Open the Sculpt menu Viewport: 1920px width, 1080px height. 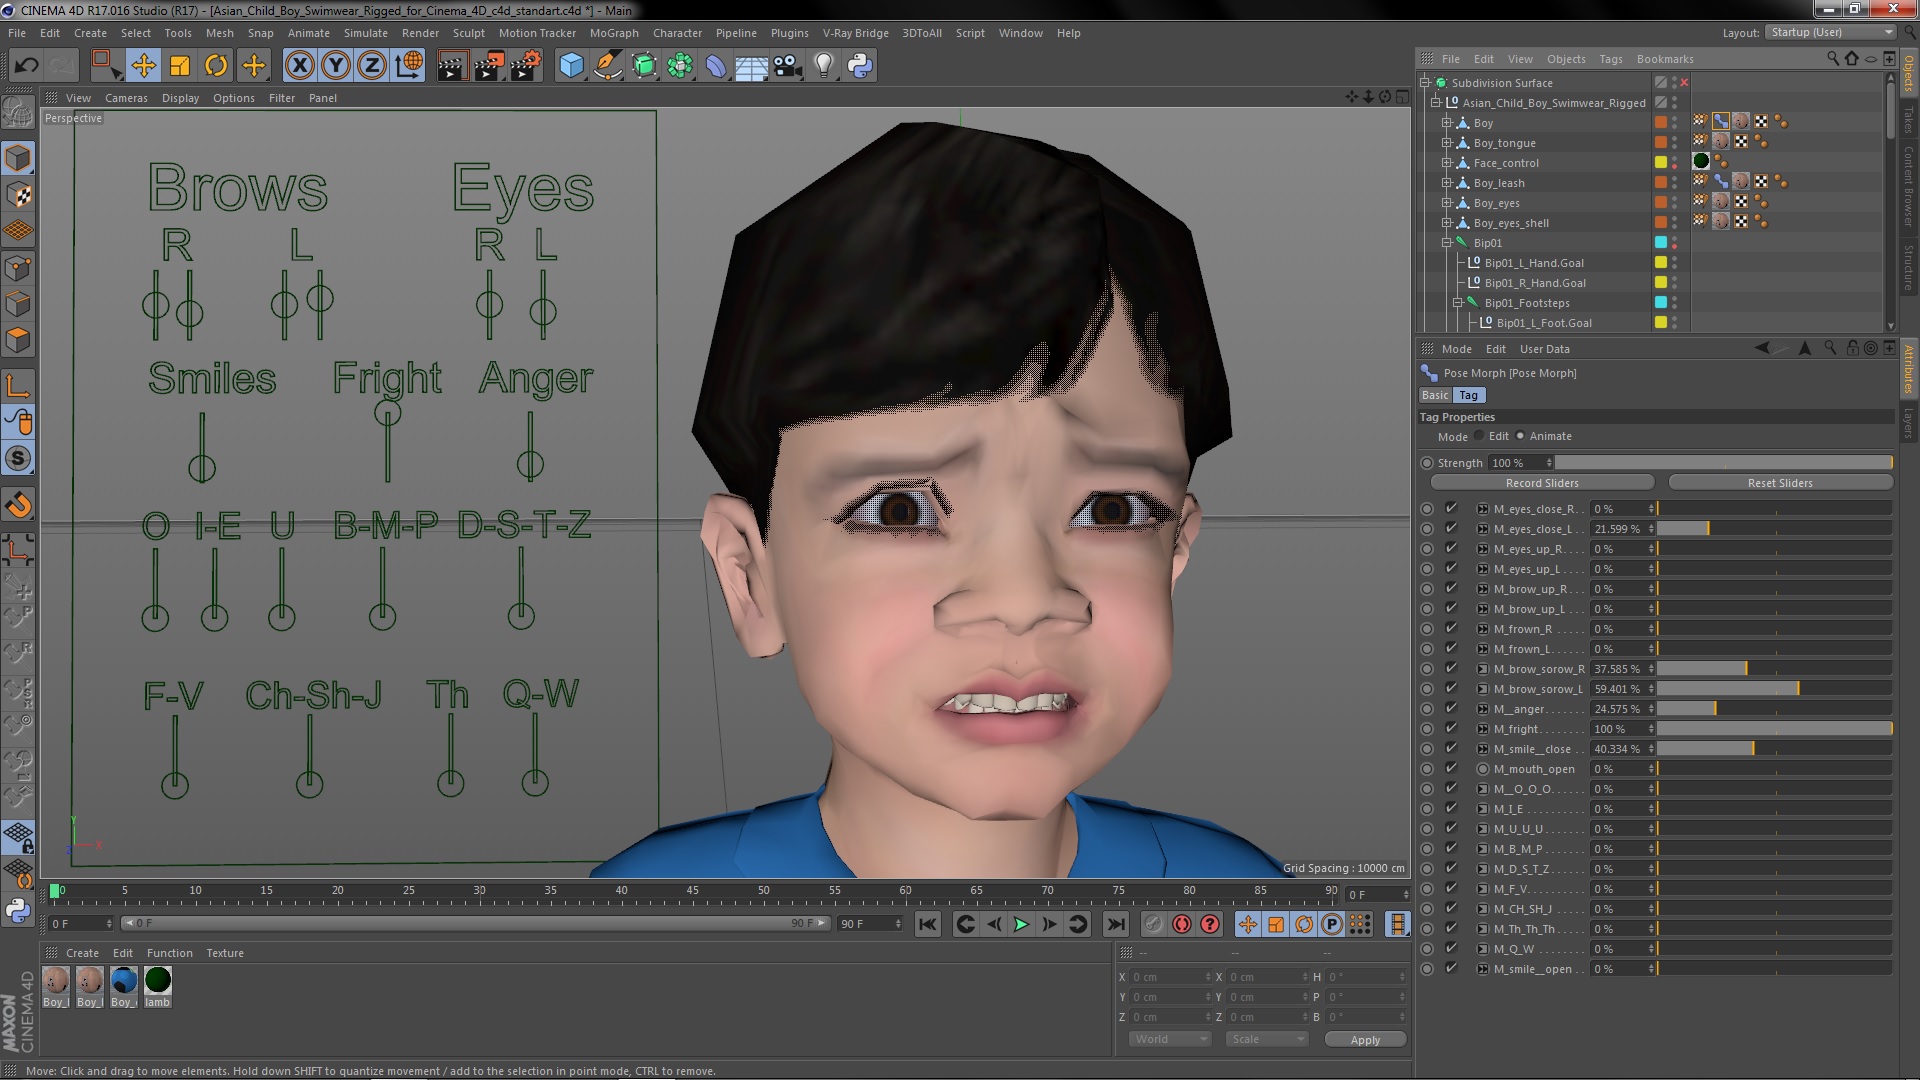click(x=468, y=33)
